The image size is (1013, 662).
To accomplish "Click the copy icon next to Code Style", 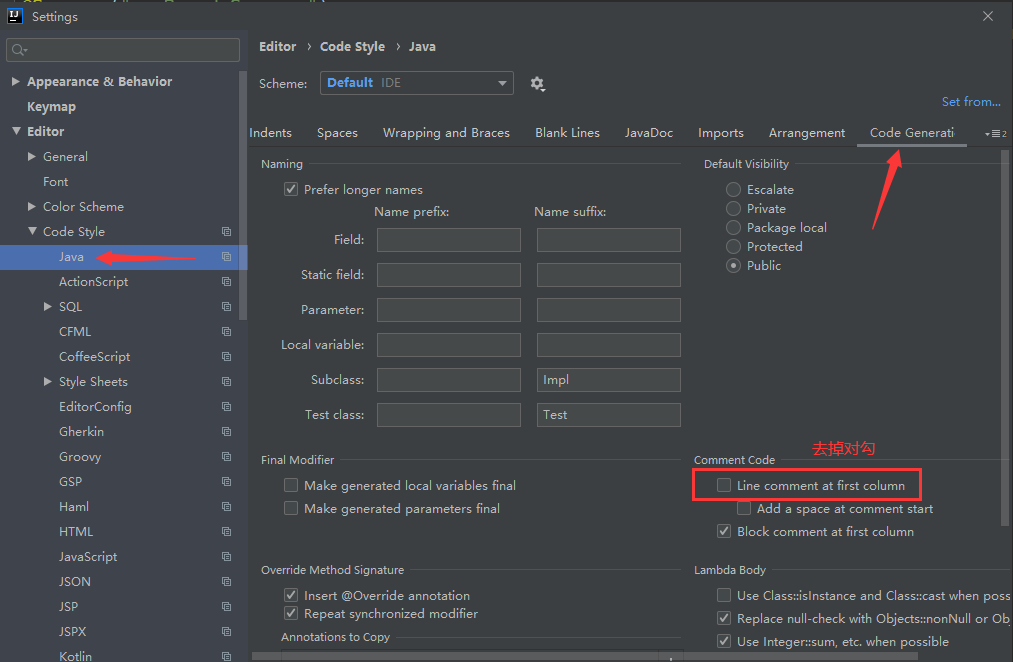I will tap(226, 231).
